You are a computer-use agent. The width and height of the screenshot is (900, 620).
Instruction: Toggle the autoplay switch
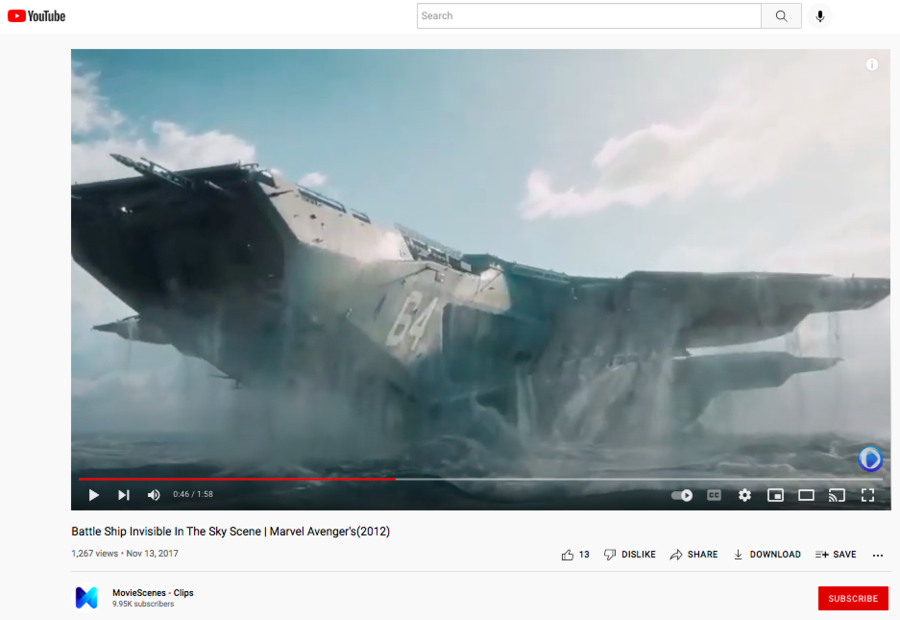pos(682,495)
